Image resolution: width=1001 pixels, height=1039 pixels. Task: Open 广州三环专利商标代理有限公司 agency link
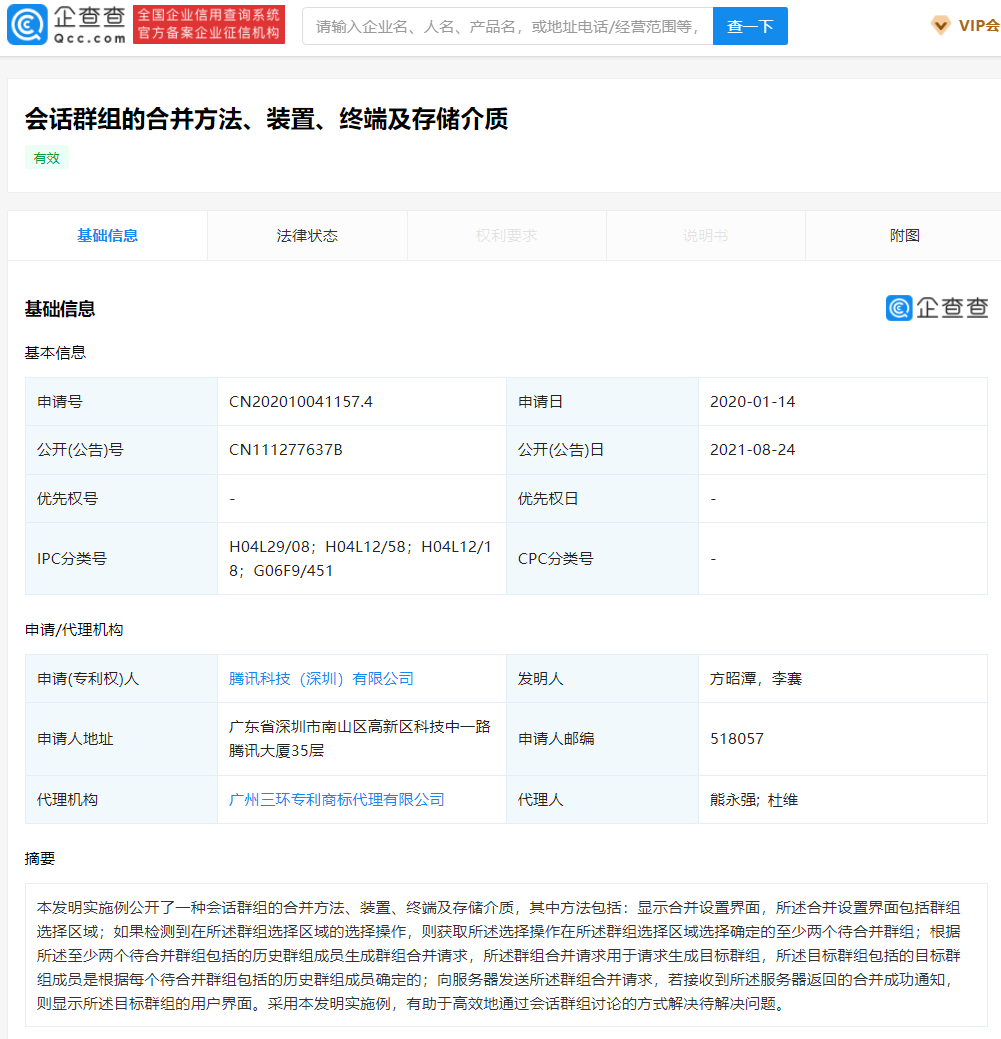[337, 800]
